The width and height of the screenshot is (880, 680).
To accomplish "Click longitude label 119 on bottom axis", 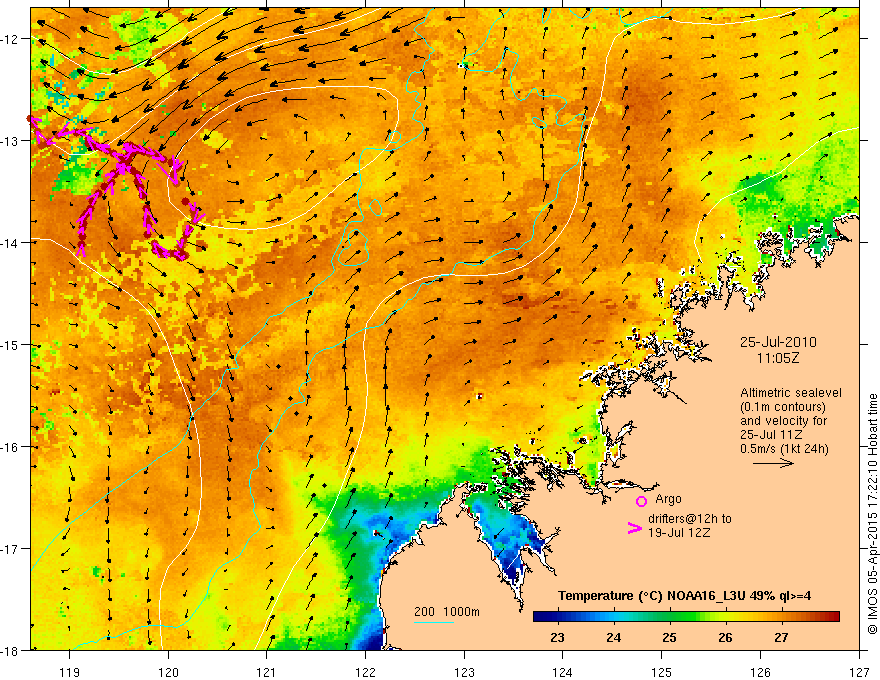I will point(70,673).
